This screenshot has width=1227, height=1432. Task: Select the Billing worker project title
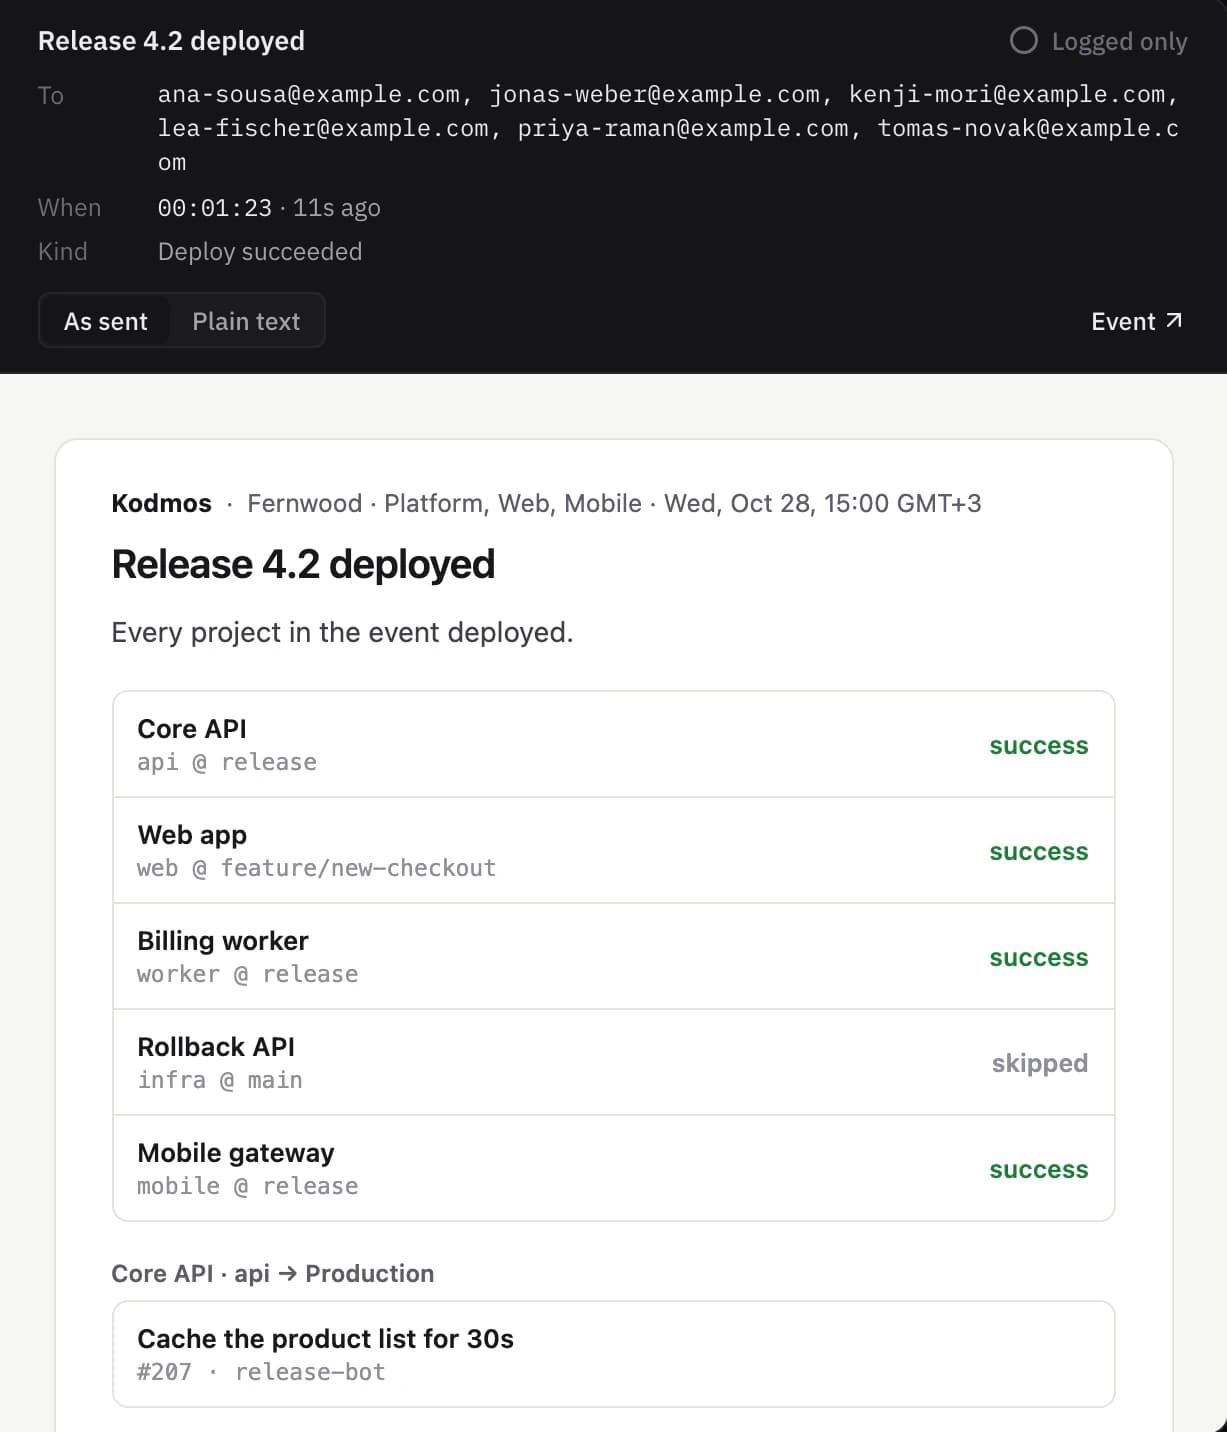pos(223,941)
